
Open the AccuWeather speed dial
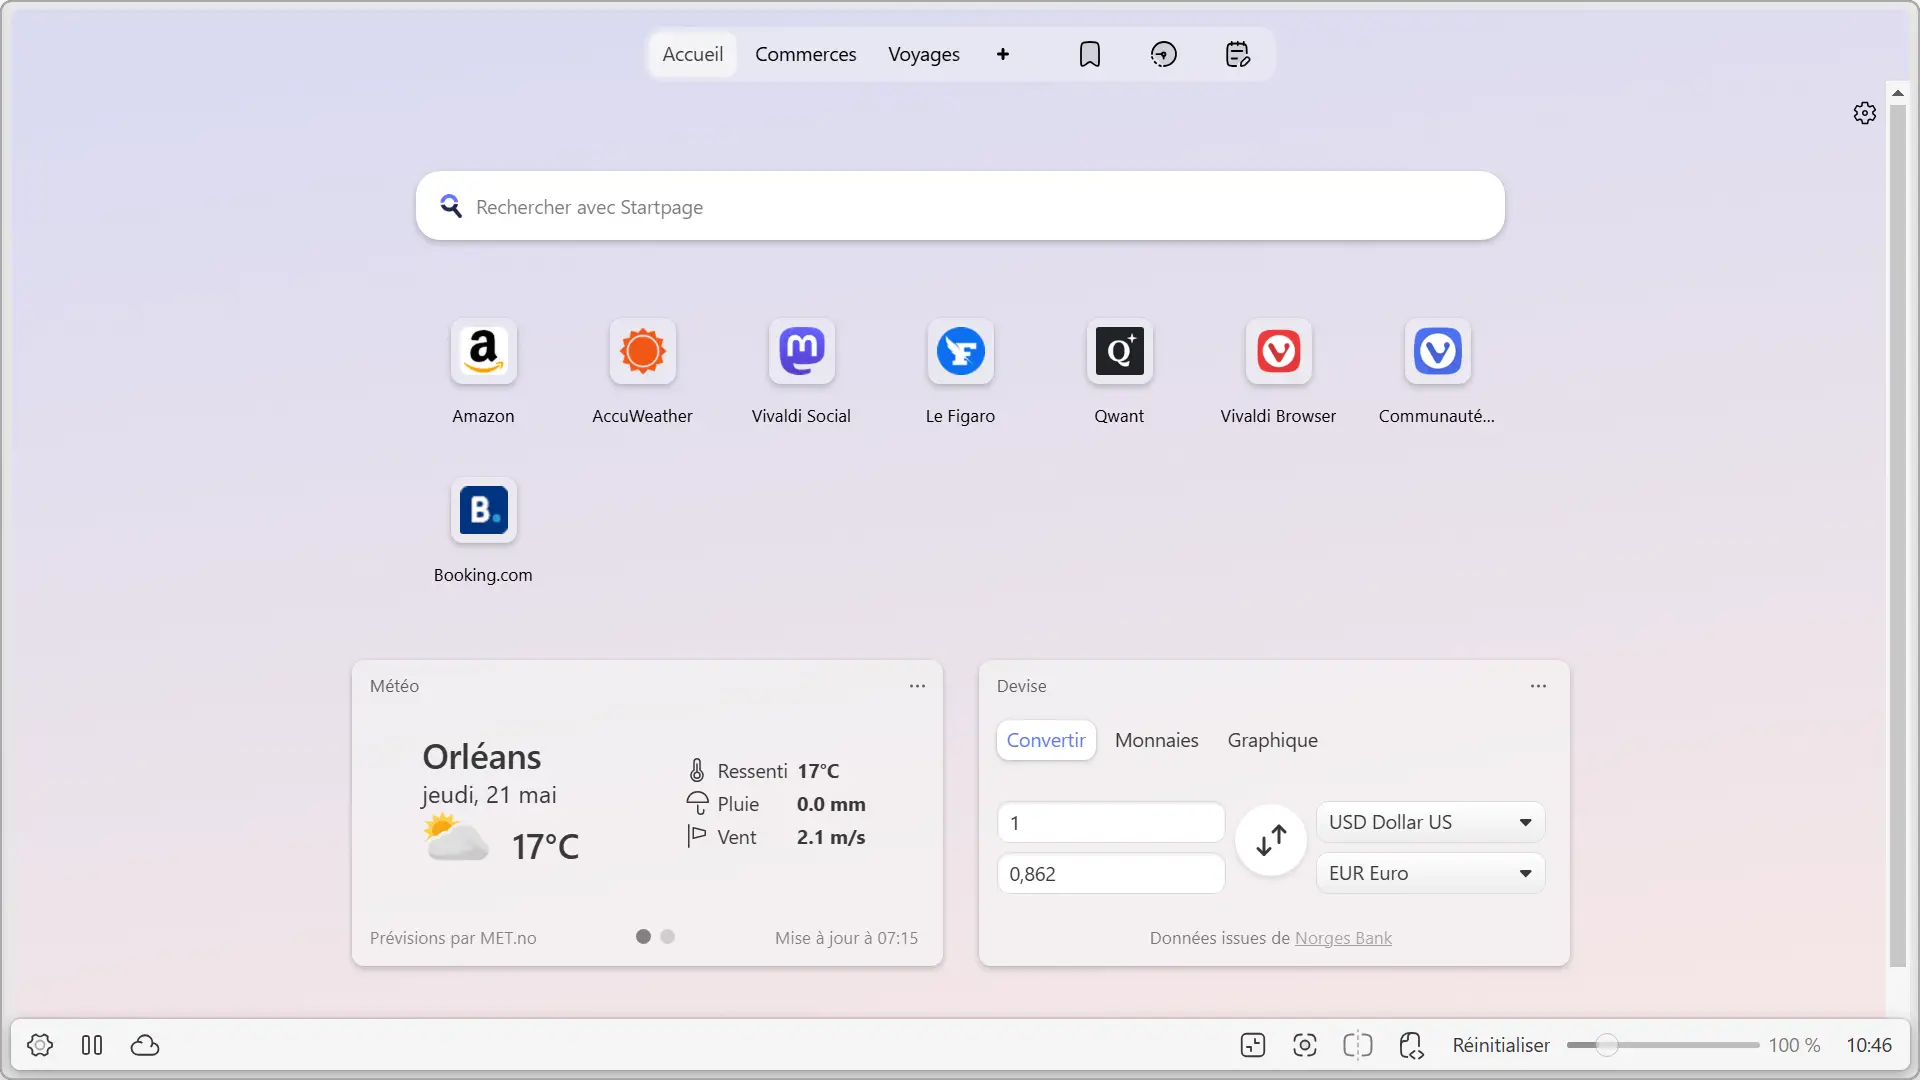click(x=642, y=352)
